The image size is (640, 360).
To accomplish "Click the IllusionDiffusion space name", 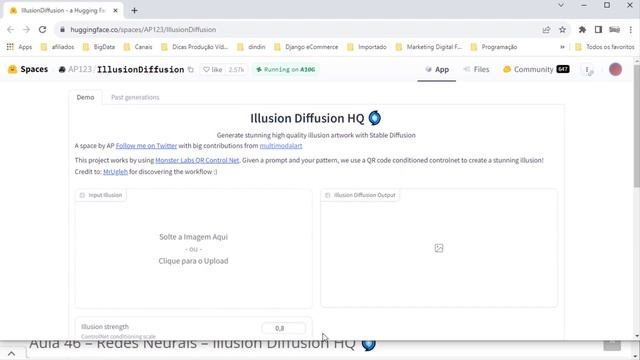I will (140, 69).
